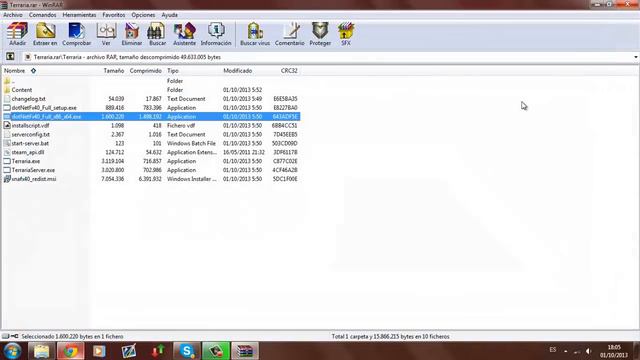The width and height of the screenshot is (640, 360).
Task: Show archive Información
Action: [216, 34]
